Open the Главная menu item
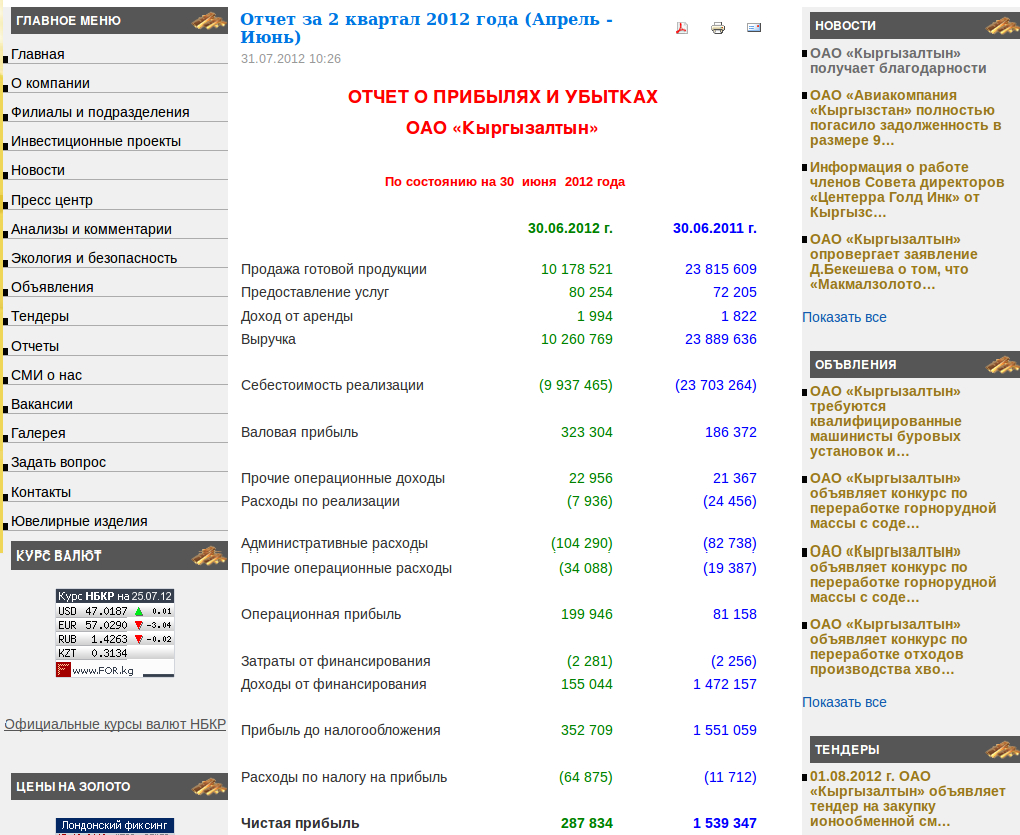The height and width of the screenshot is (835, 1020). tap(38, 54)
